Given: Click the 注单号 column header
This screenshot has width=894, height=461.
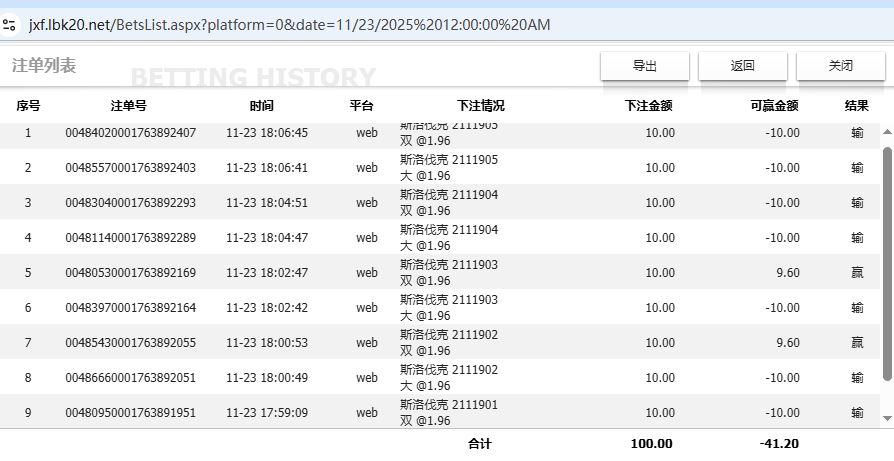Looking at the screenshot, I should (x=129, y=106).
